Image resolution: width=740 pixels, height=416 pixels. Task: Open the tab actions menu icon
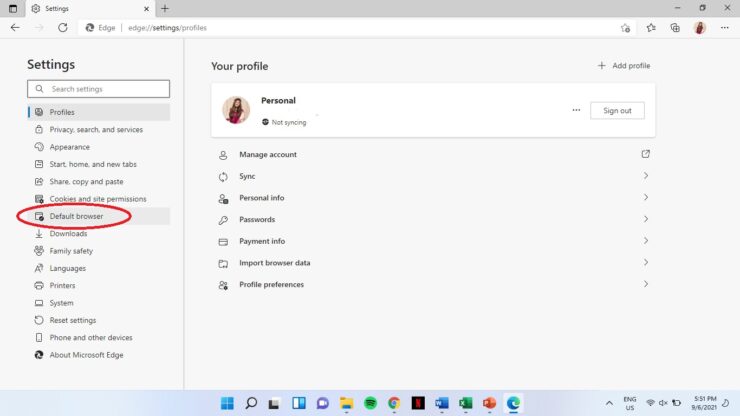click(13, 8)
